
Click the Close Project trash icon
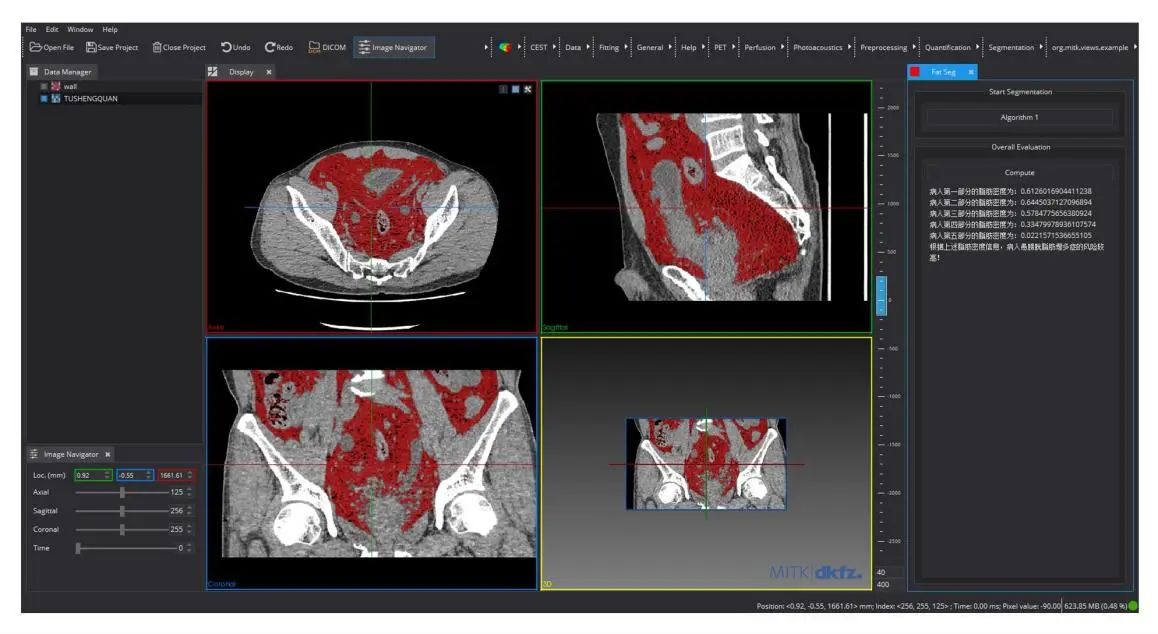157,47
